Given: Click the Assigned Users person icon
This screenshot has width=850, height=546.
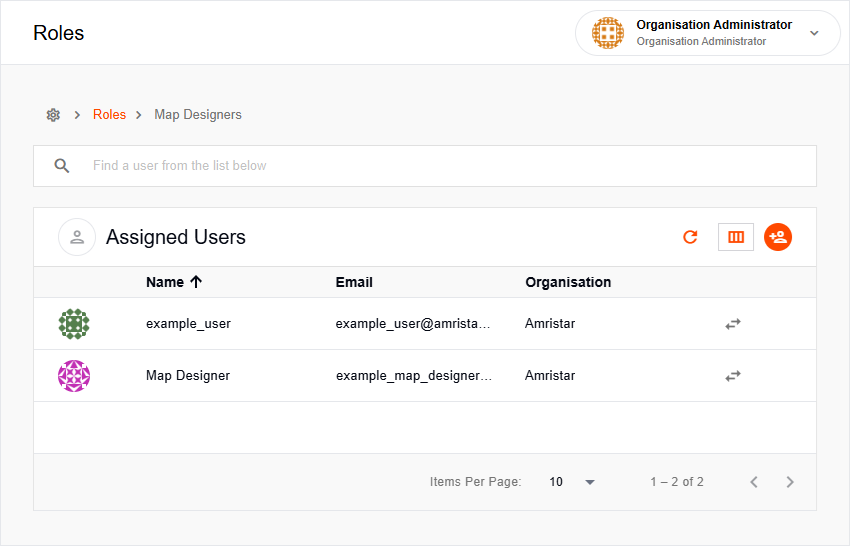Looking at the screenshot, I should pyautogui.click(x=77, y=237).
